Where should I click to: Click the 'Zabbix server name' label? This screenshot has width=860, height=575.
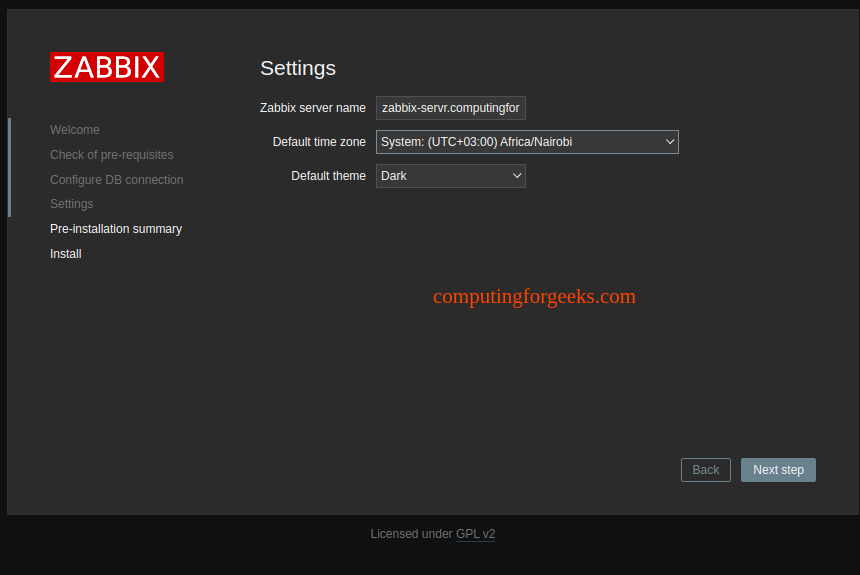[x=313, y=108]
